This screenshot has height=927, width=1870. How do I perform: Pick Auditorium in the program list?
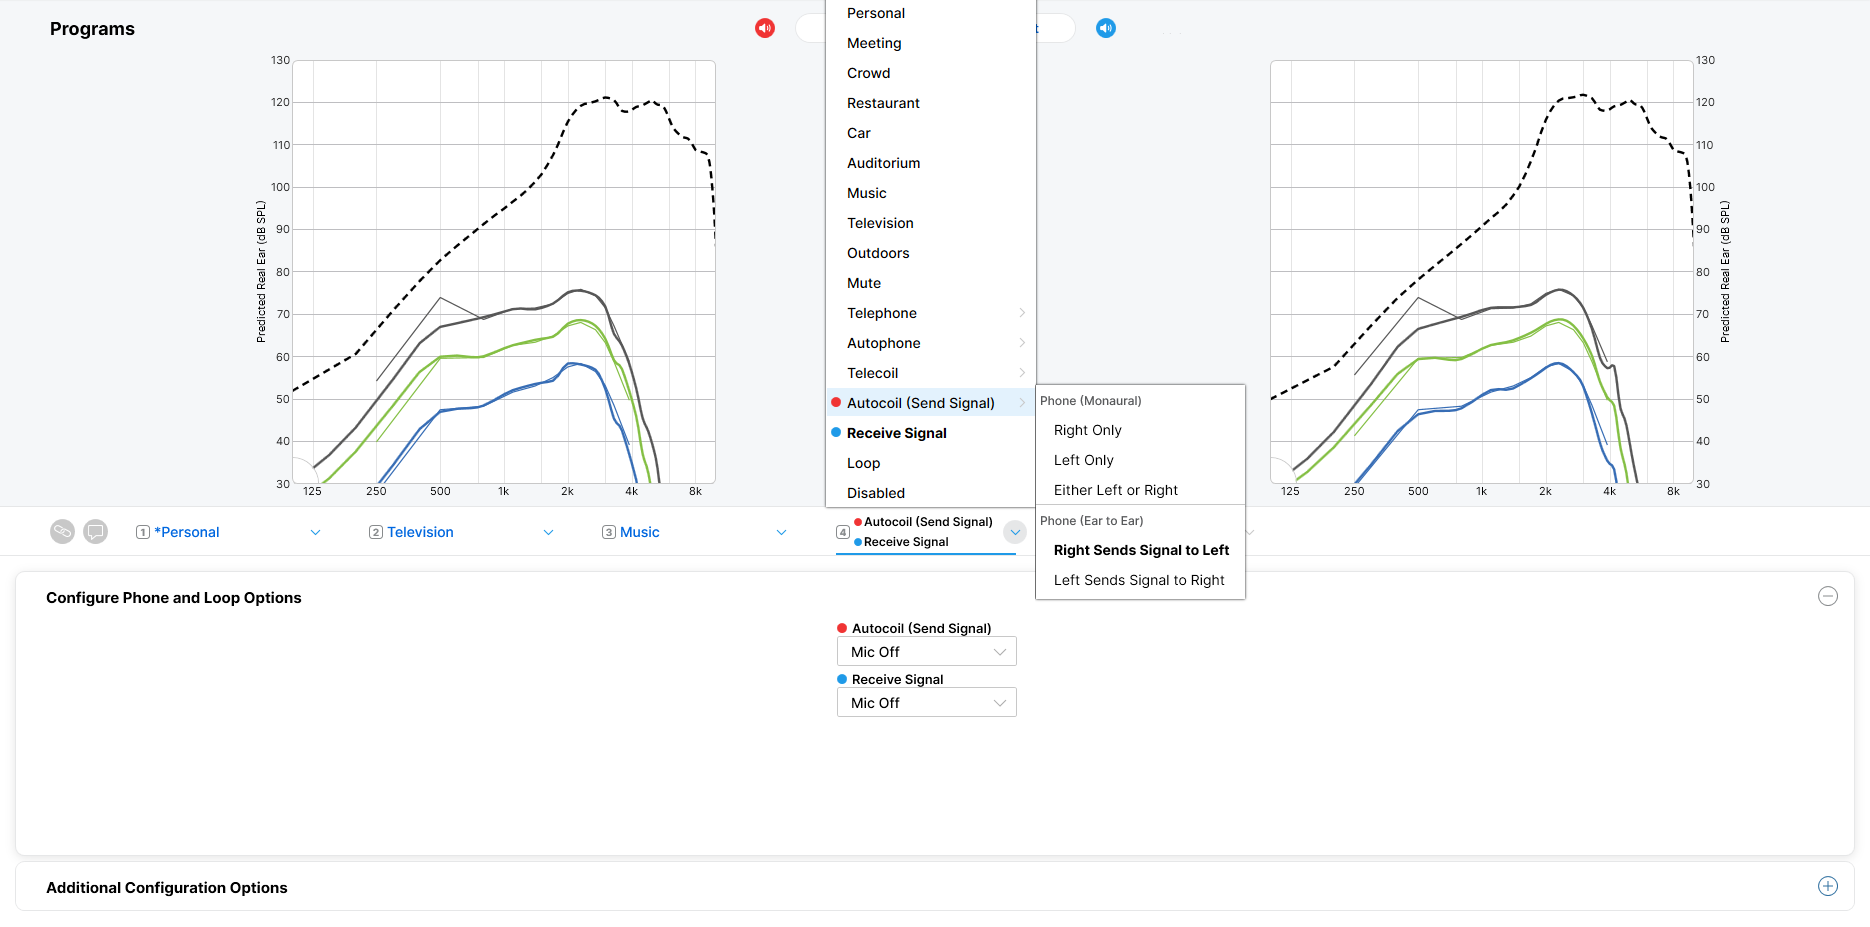click(931, 163)
